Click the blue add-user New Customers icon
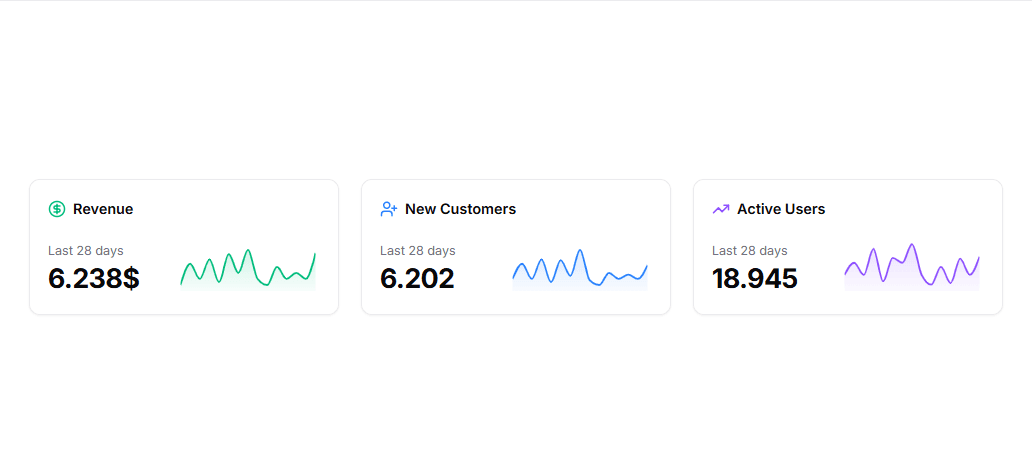 coord(389,209)
